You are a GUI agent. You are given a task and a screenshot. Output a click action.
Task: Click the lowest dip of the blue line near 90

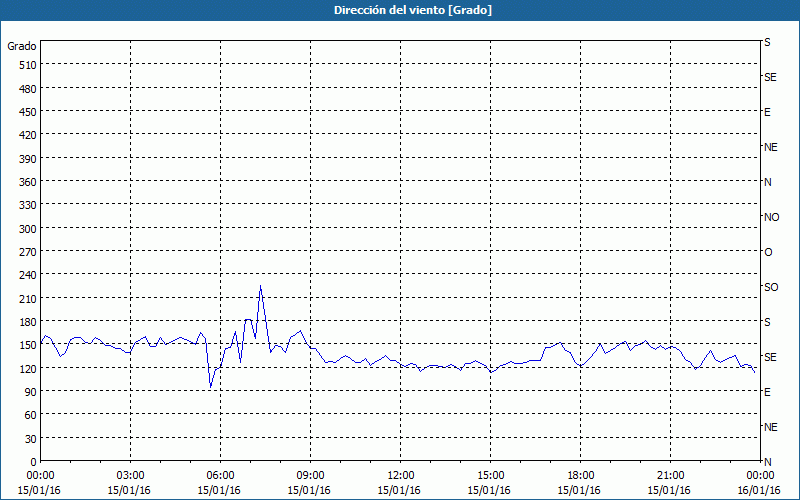pos(210,387)
